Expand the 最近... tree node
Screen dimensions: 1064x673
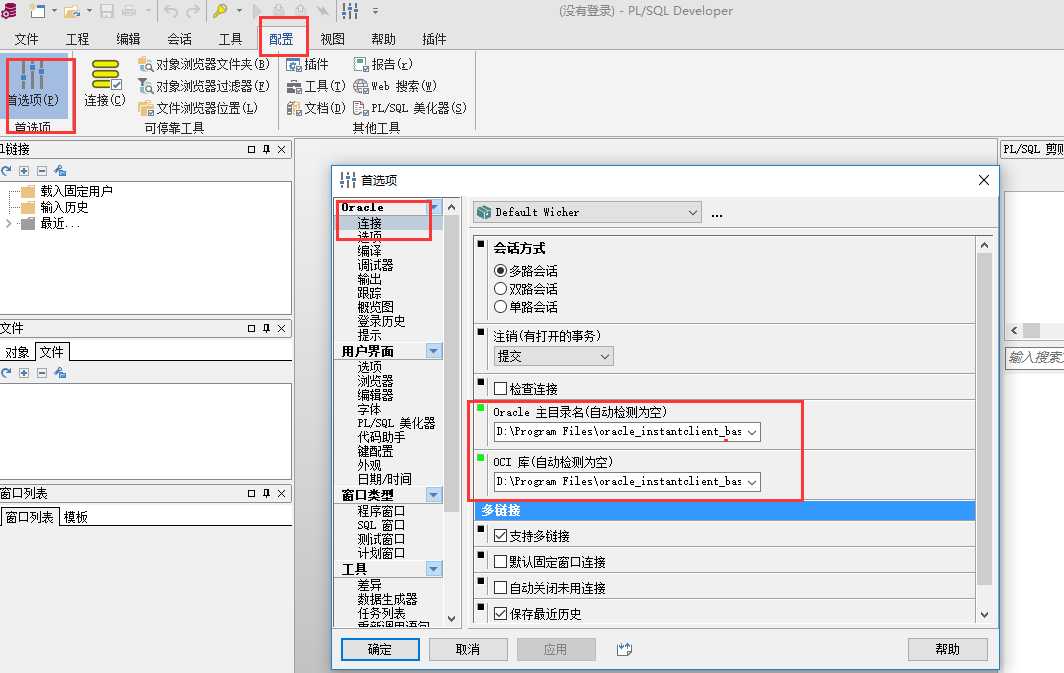click(x=8, y=223)
